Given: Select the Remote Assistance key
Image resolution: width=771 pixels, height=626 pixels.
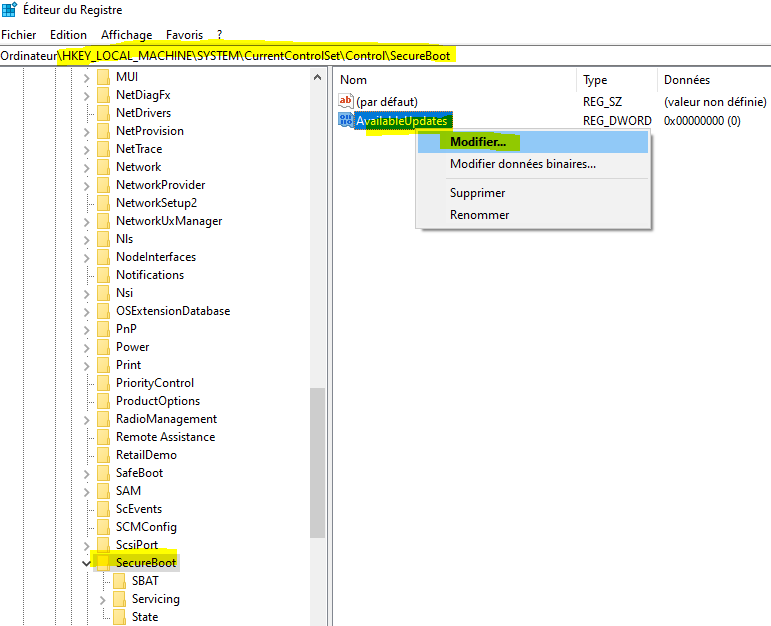Looking at the screenshot, I should (x=165, y=437).
